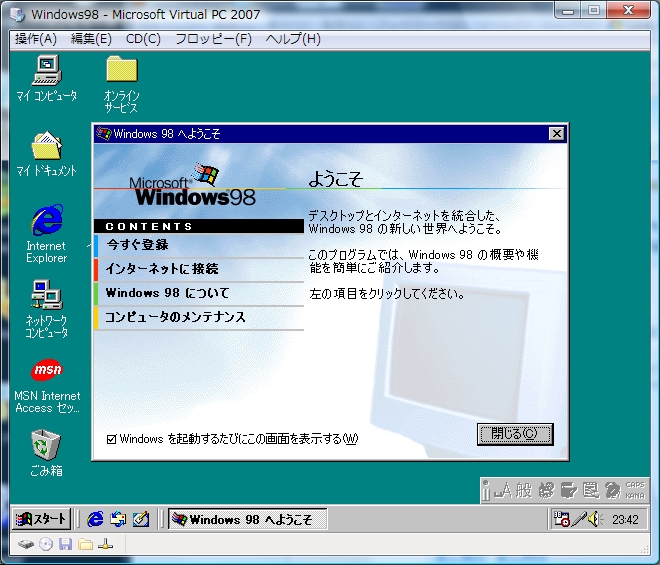Uncheck 'Windows を起動するたびにこの画面を表示する'
660x565 pixels.
coord(111,440)
